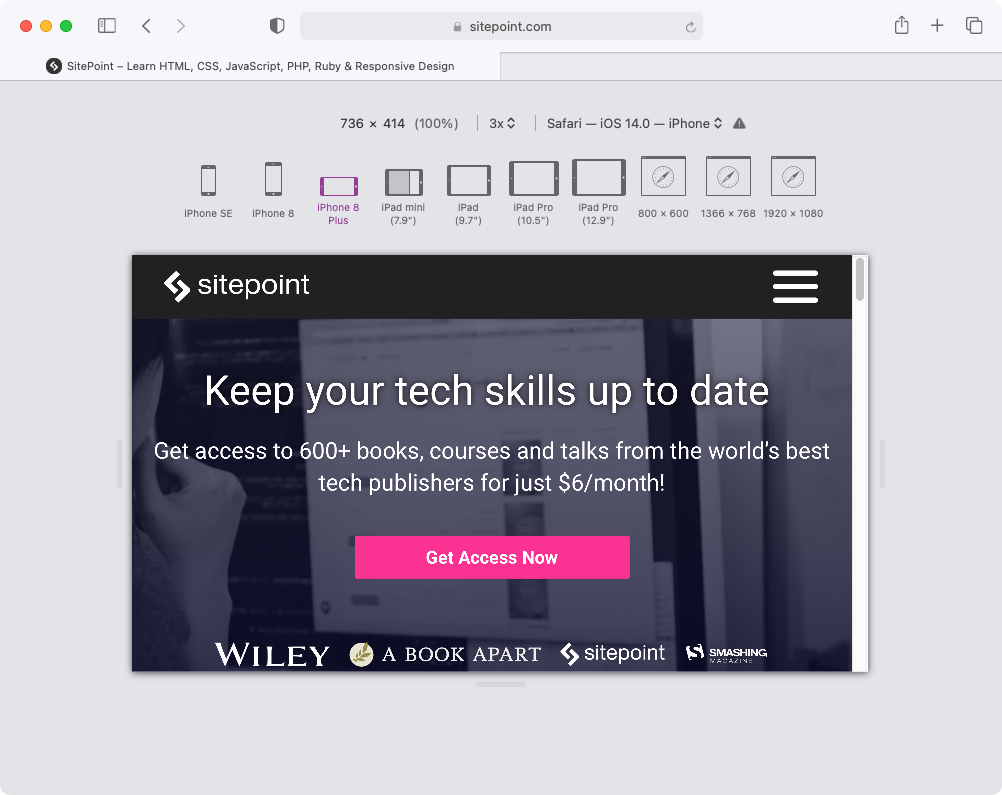Viewport: 1002px width, 795px height.
Task: Click the bottom viewport resize handle
Action: pos(501,684)
